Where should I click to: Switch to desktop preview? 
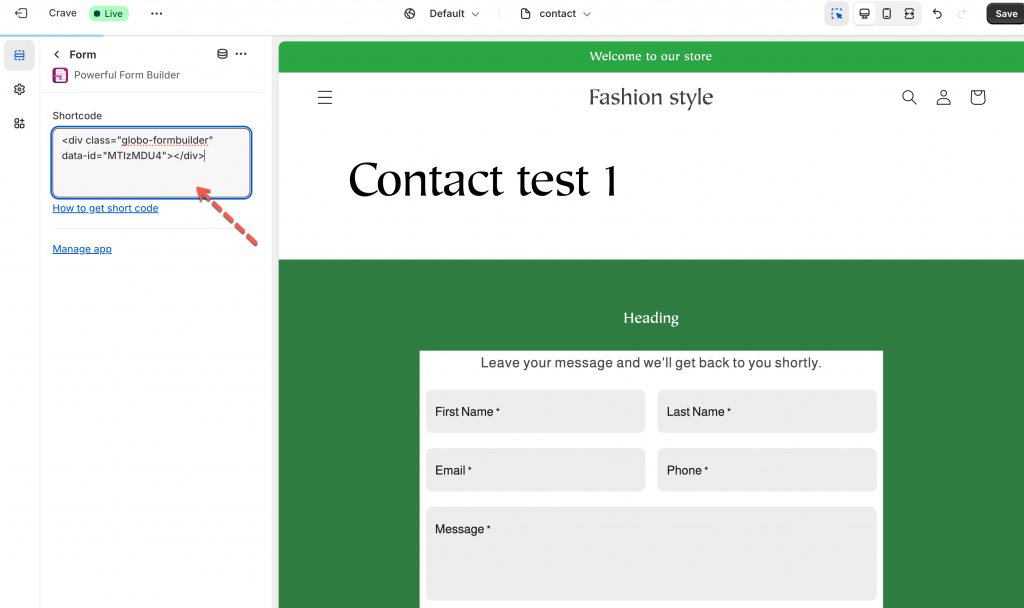[x=864, y=14]
